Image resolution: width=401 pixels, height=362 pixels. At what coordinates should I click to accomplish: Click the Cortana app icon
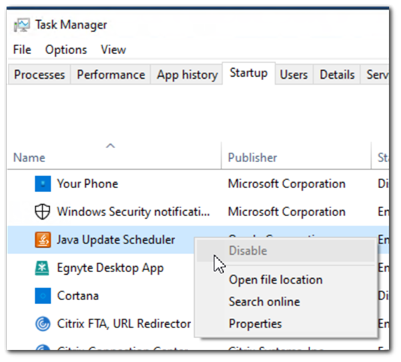pyautogui.click(x=43, y=296)
